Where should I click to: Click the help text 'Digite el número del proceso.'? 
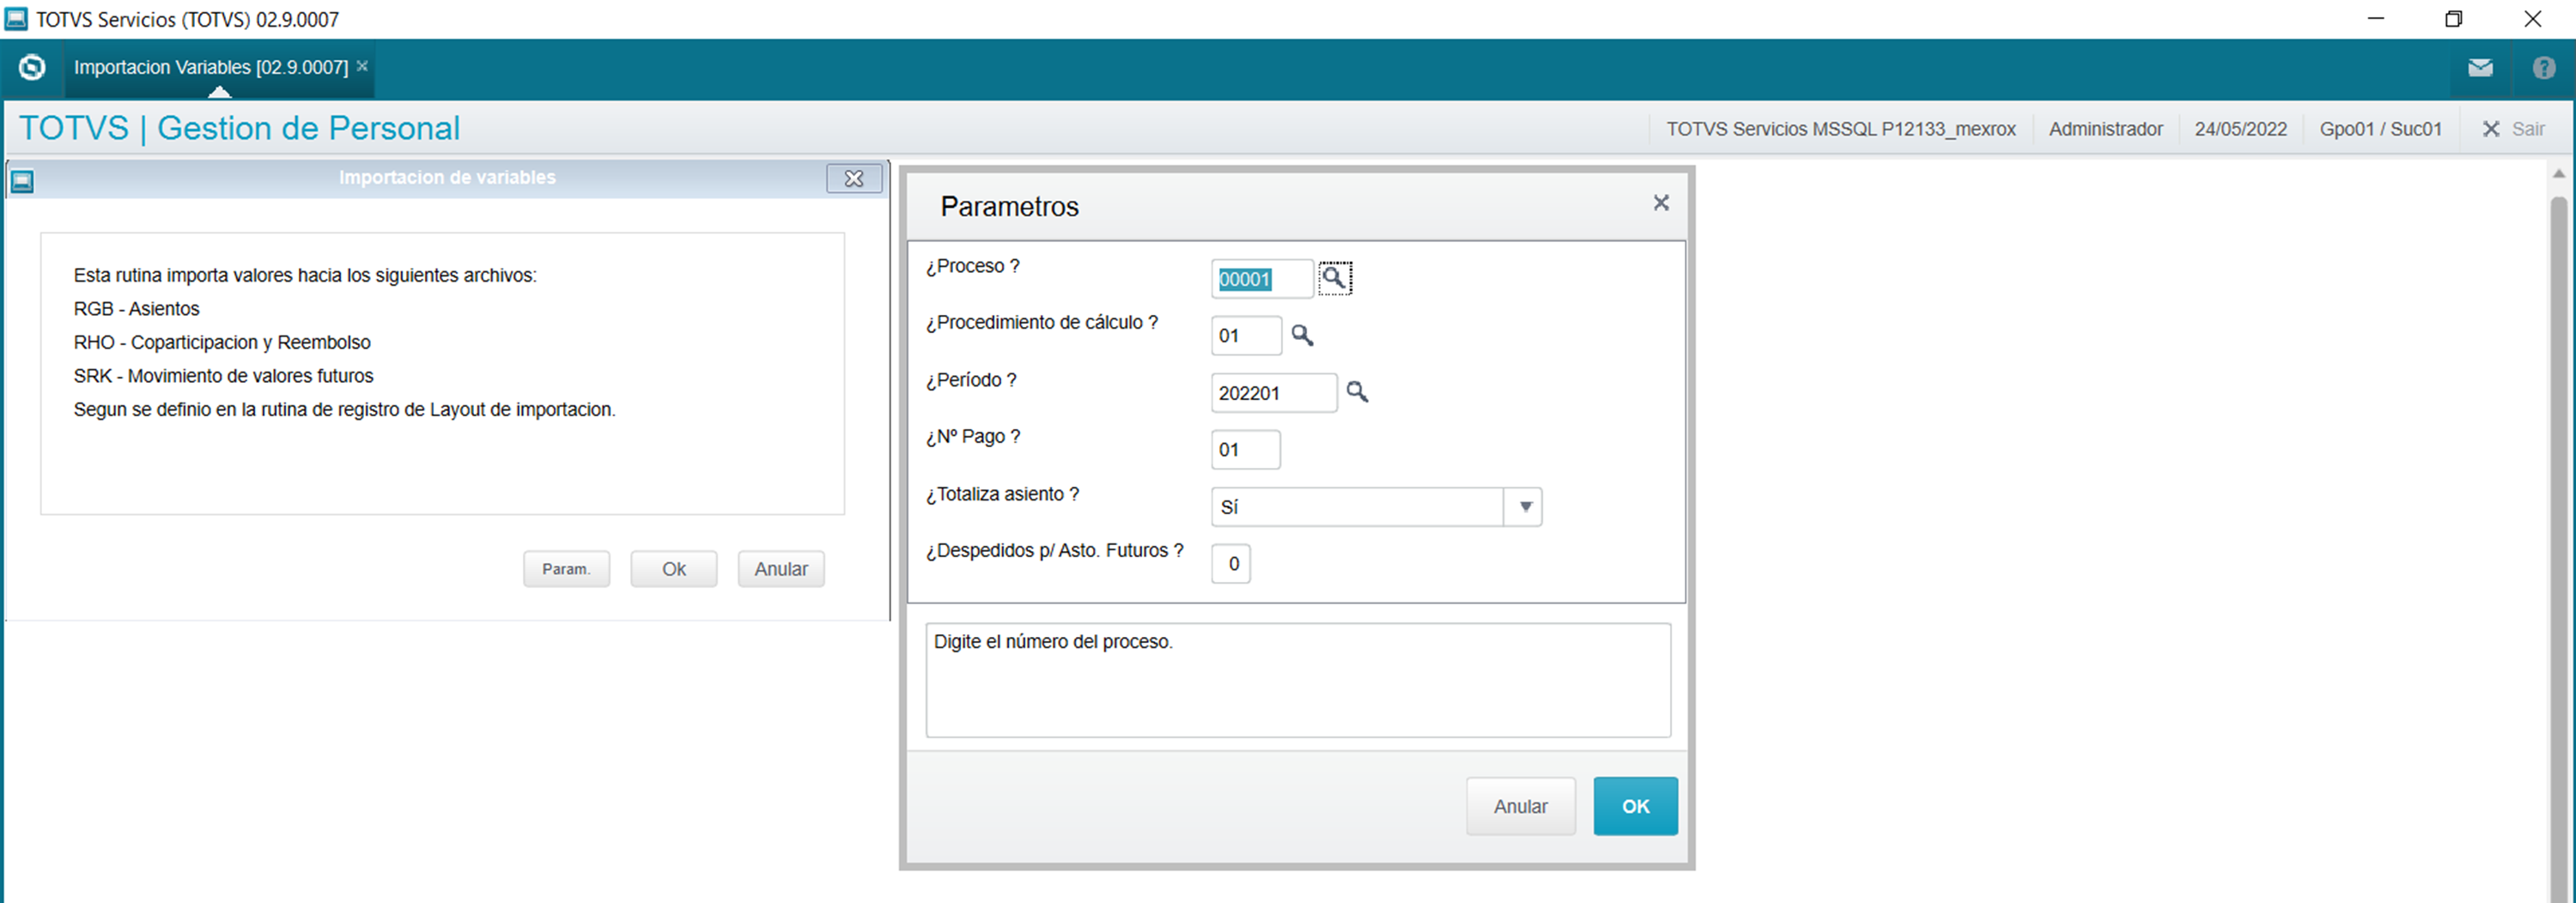1052,642
